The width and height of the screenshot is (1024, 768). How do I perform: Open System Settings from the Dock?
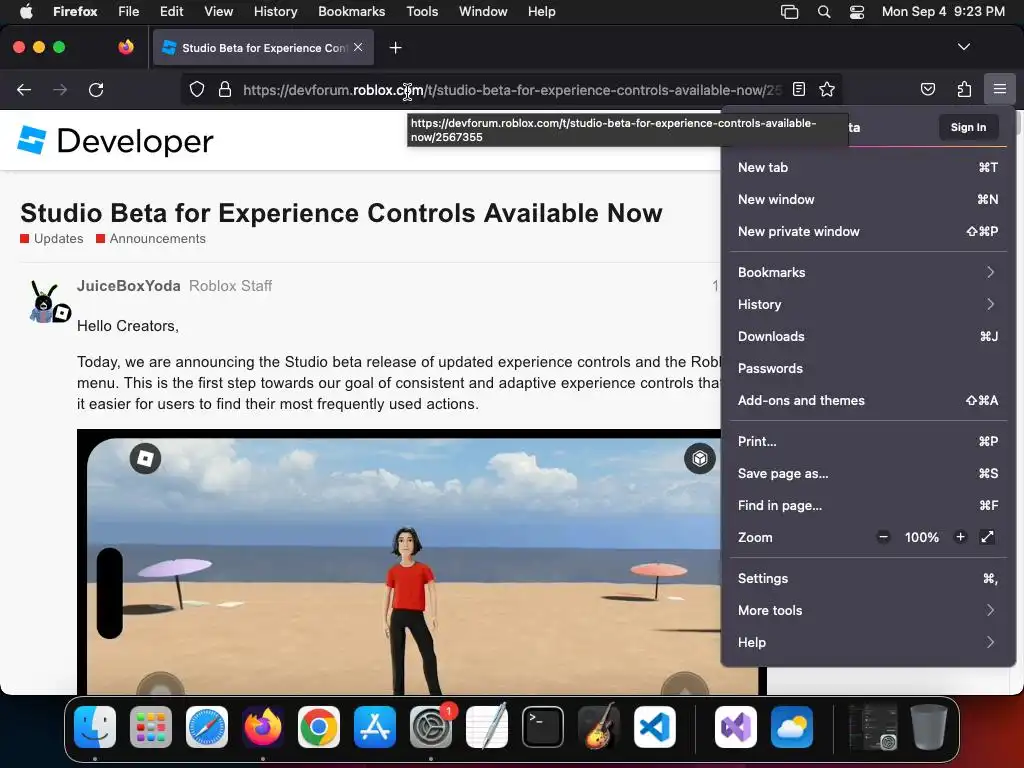(431, 727)
